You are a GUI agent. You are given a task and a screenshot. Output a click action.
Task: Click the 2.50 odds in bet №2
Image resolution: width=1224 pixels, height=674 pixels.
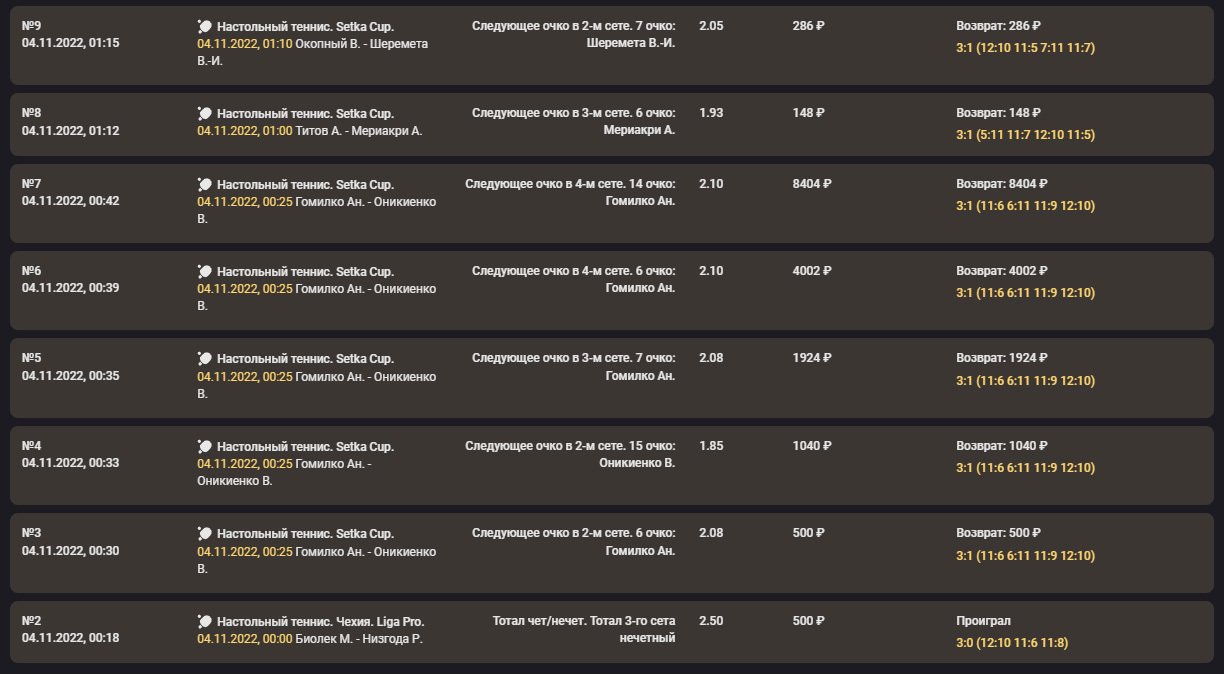click(711, 621)
